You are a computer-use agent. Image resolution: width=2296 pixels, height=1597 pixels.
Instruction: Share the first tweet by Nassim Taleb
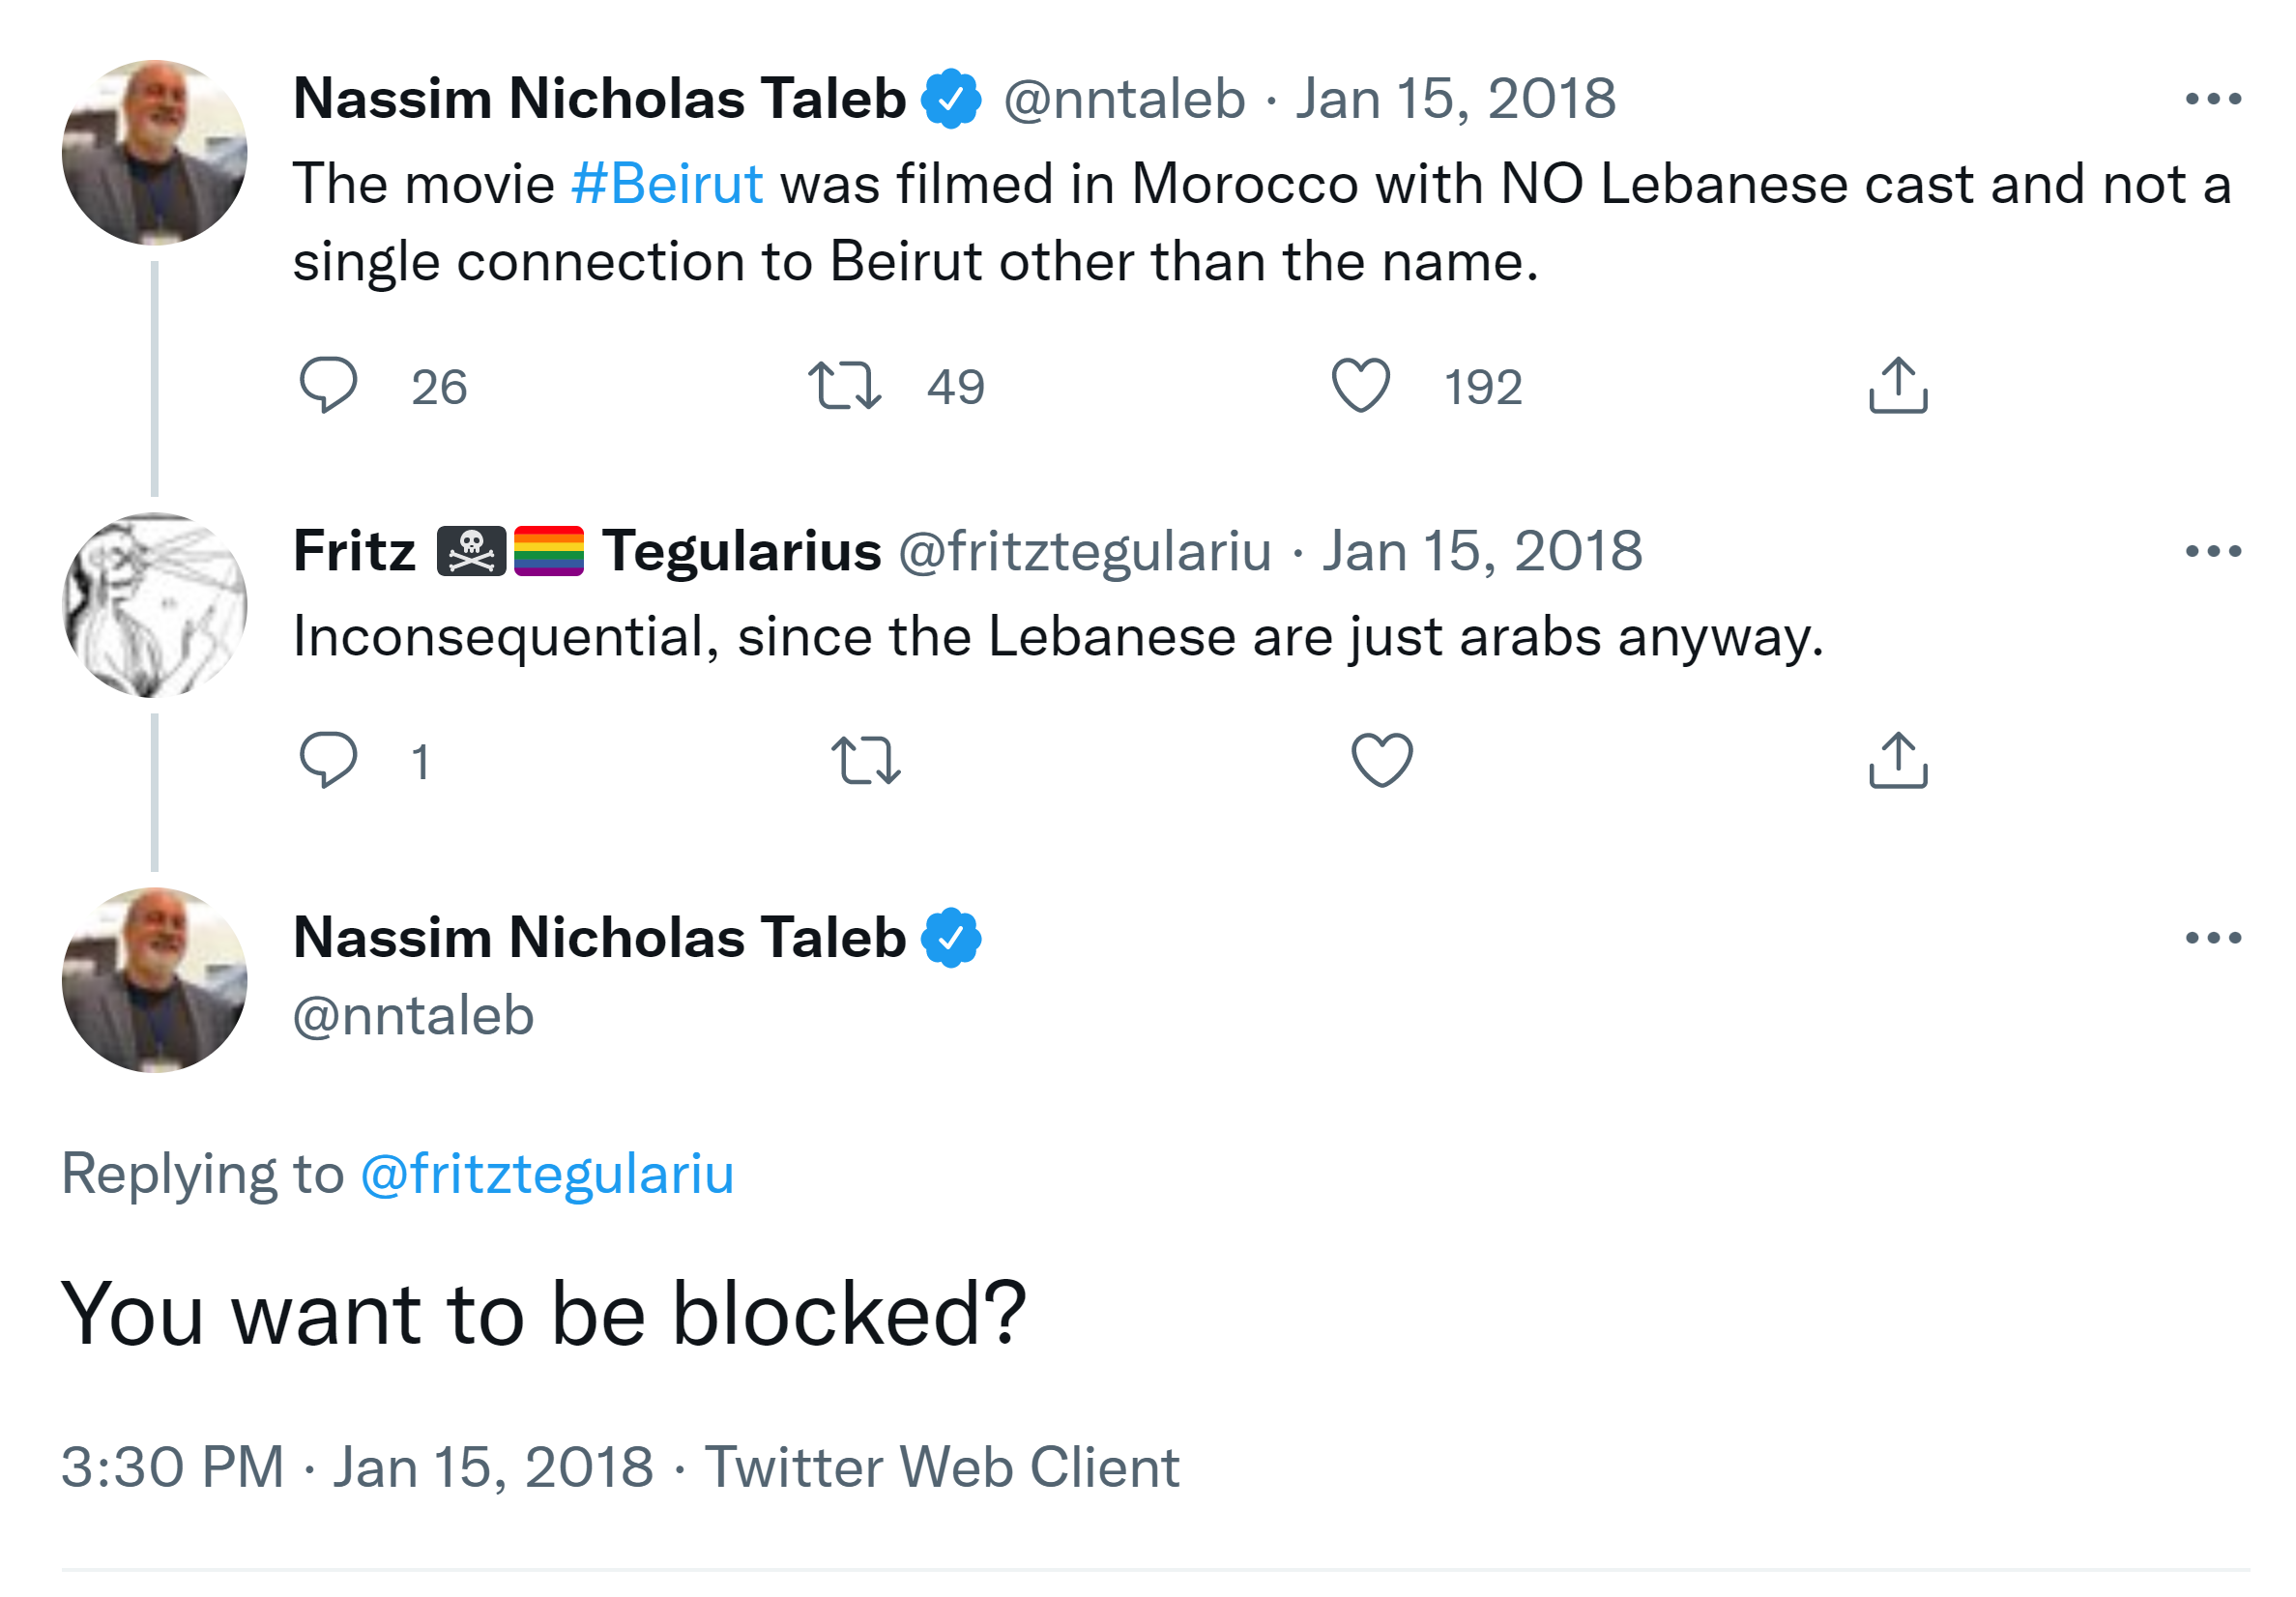[x=1897, y=385]
